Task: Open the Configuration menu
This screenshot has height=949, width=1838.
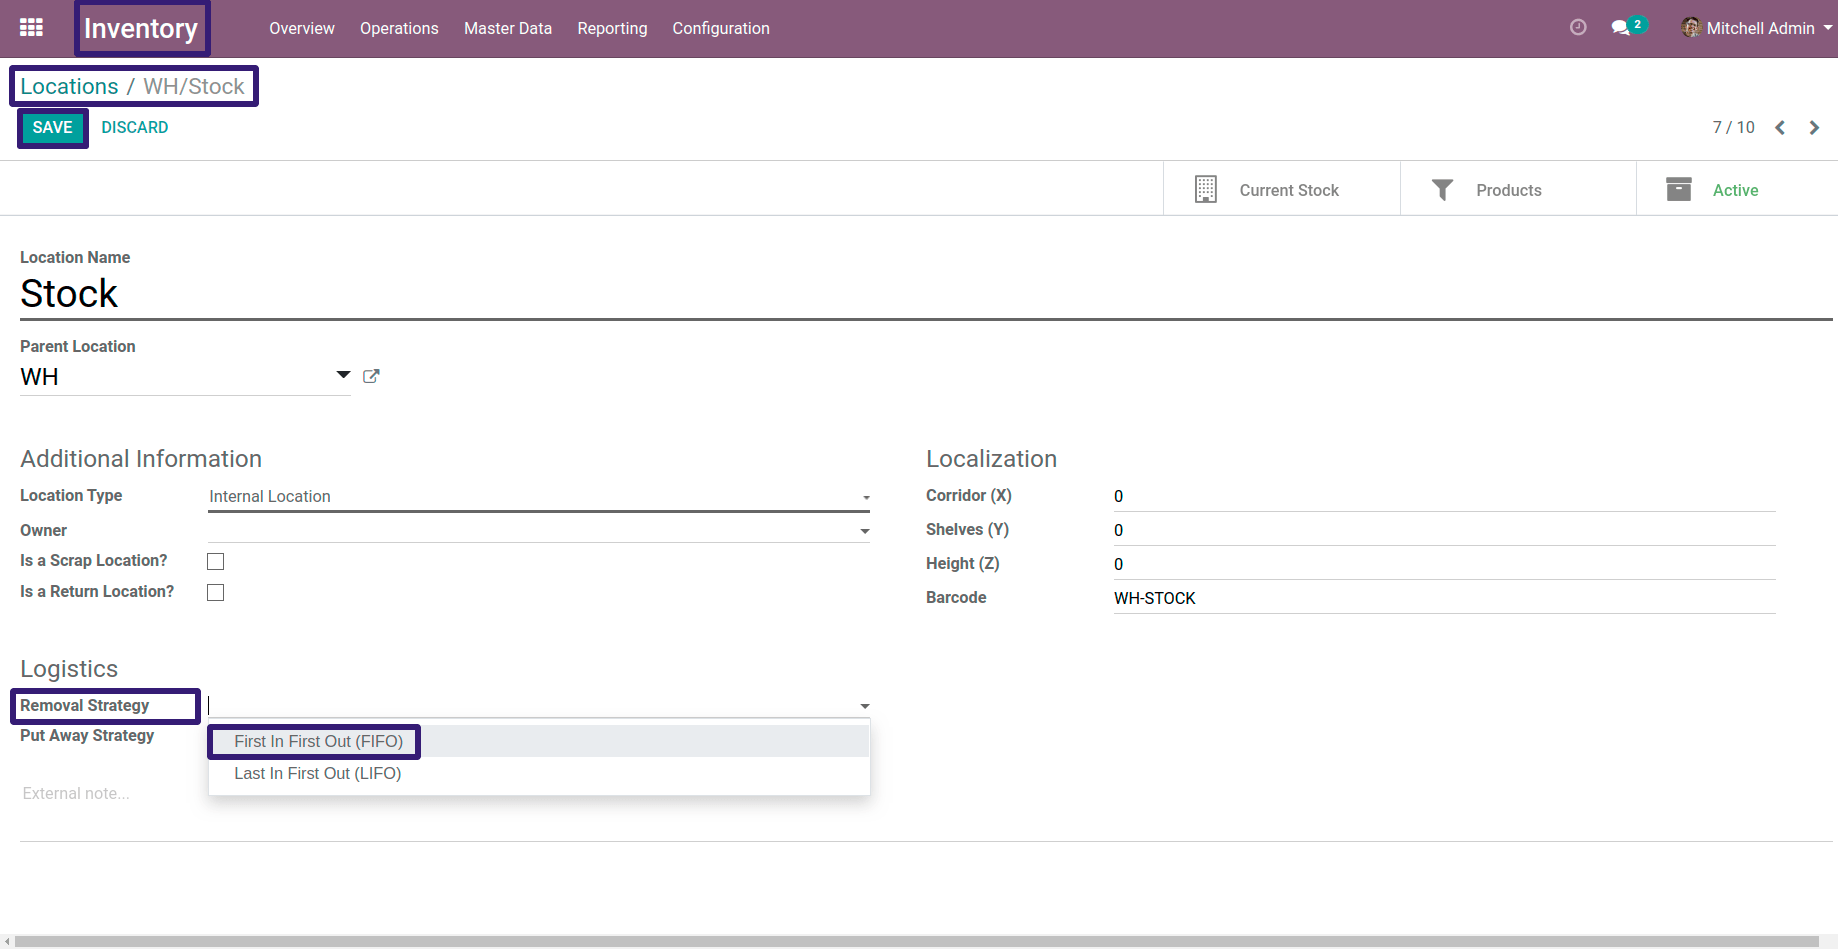Action: 721,28
